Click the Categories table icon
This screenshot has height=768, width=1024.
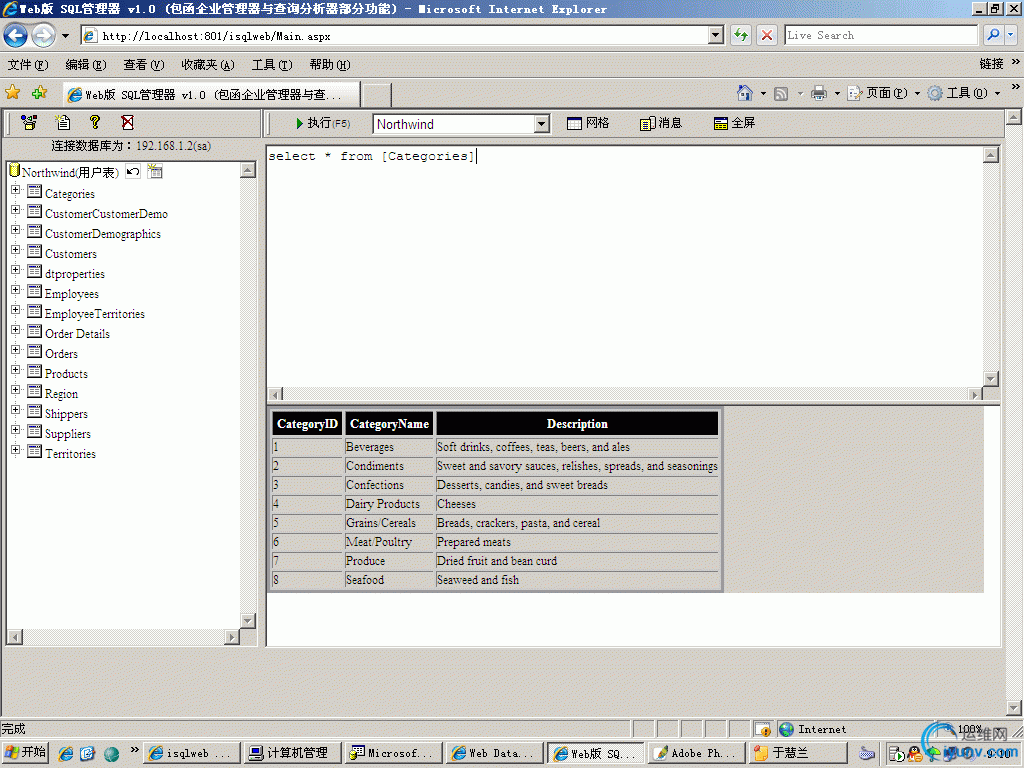pyautogui.click(x=35, y=192)
